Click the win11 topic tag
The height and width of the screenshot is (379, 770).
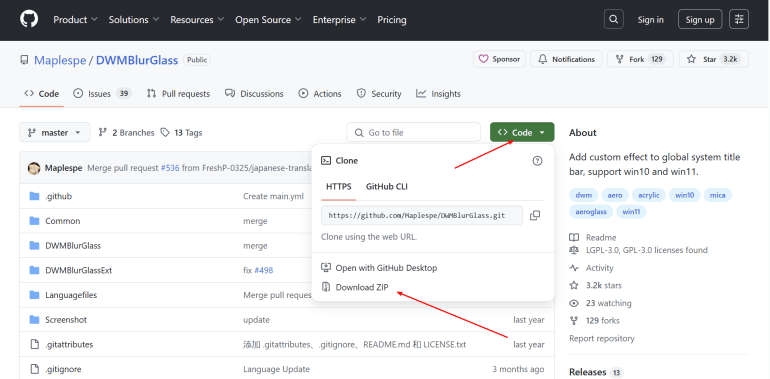pos(631,212)
